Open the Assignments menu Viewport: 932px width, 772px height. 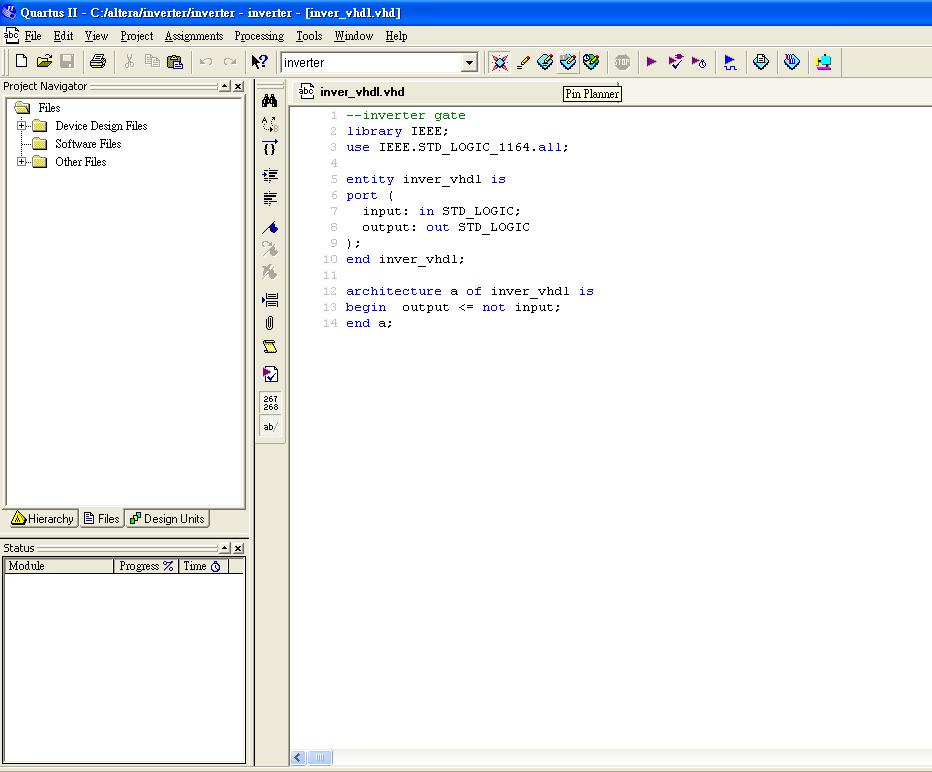[194, 36]
